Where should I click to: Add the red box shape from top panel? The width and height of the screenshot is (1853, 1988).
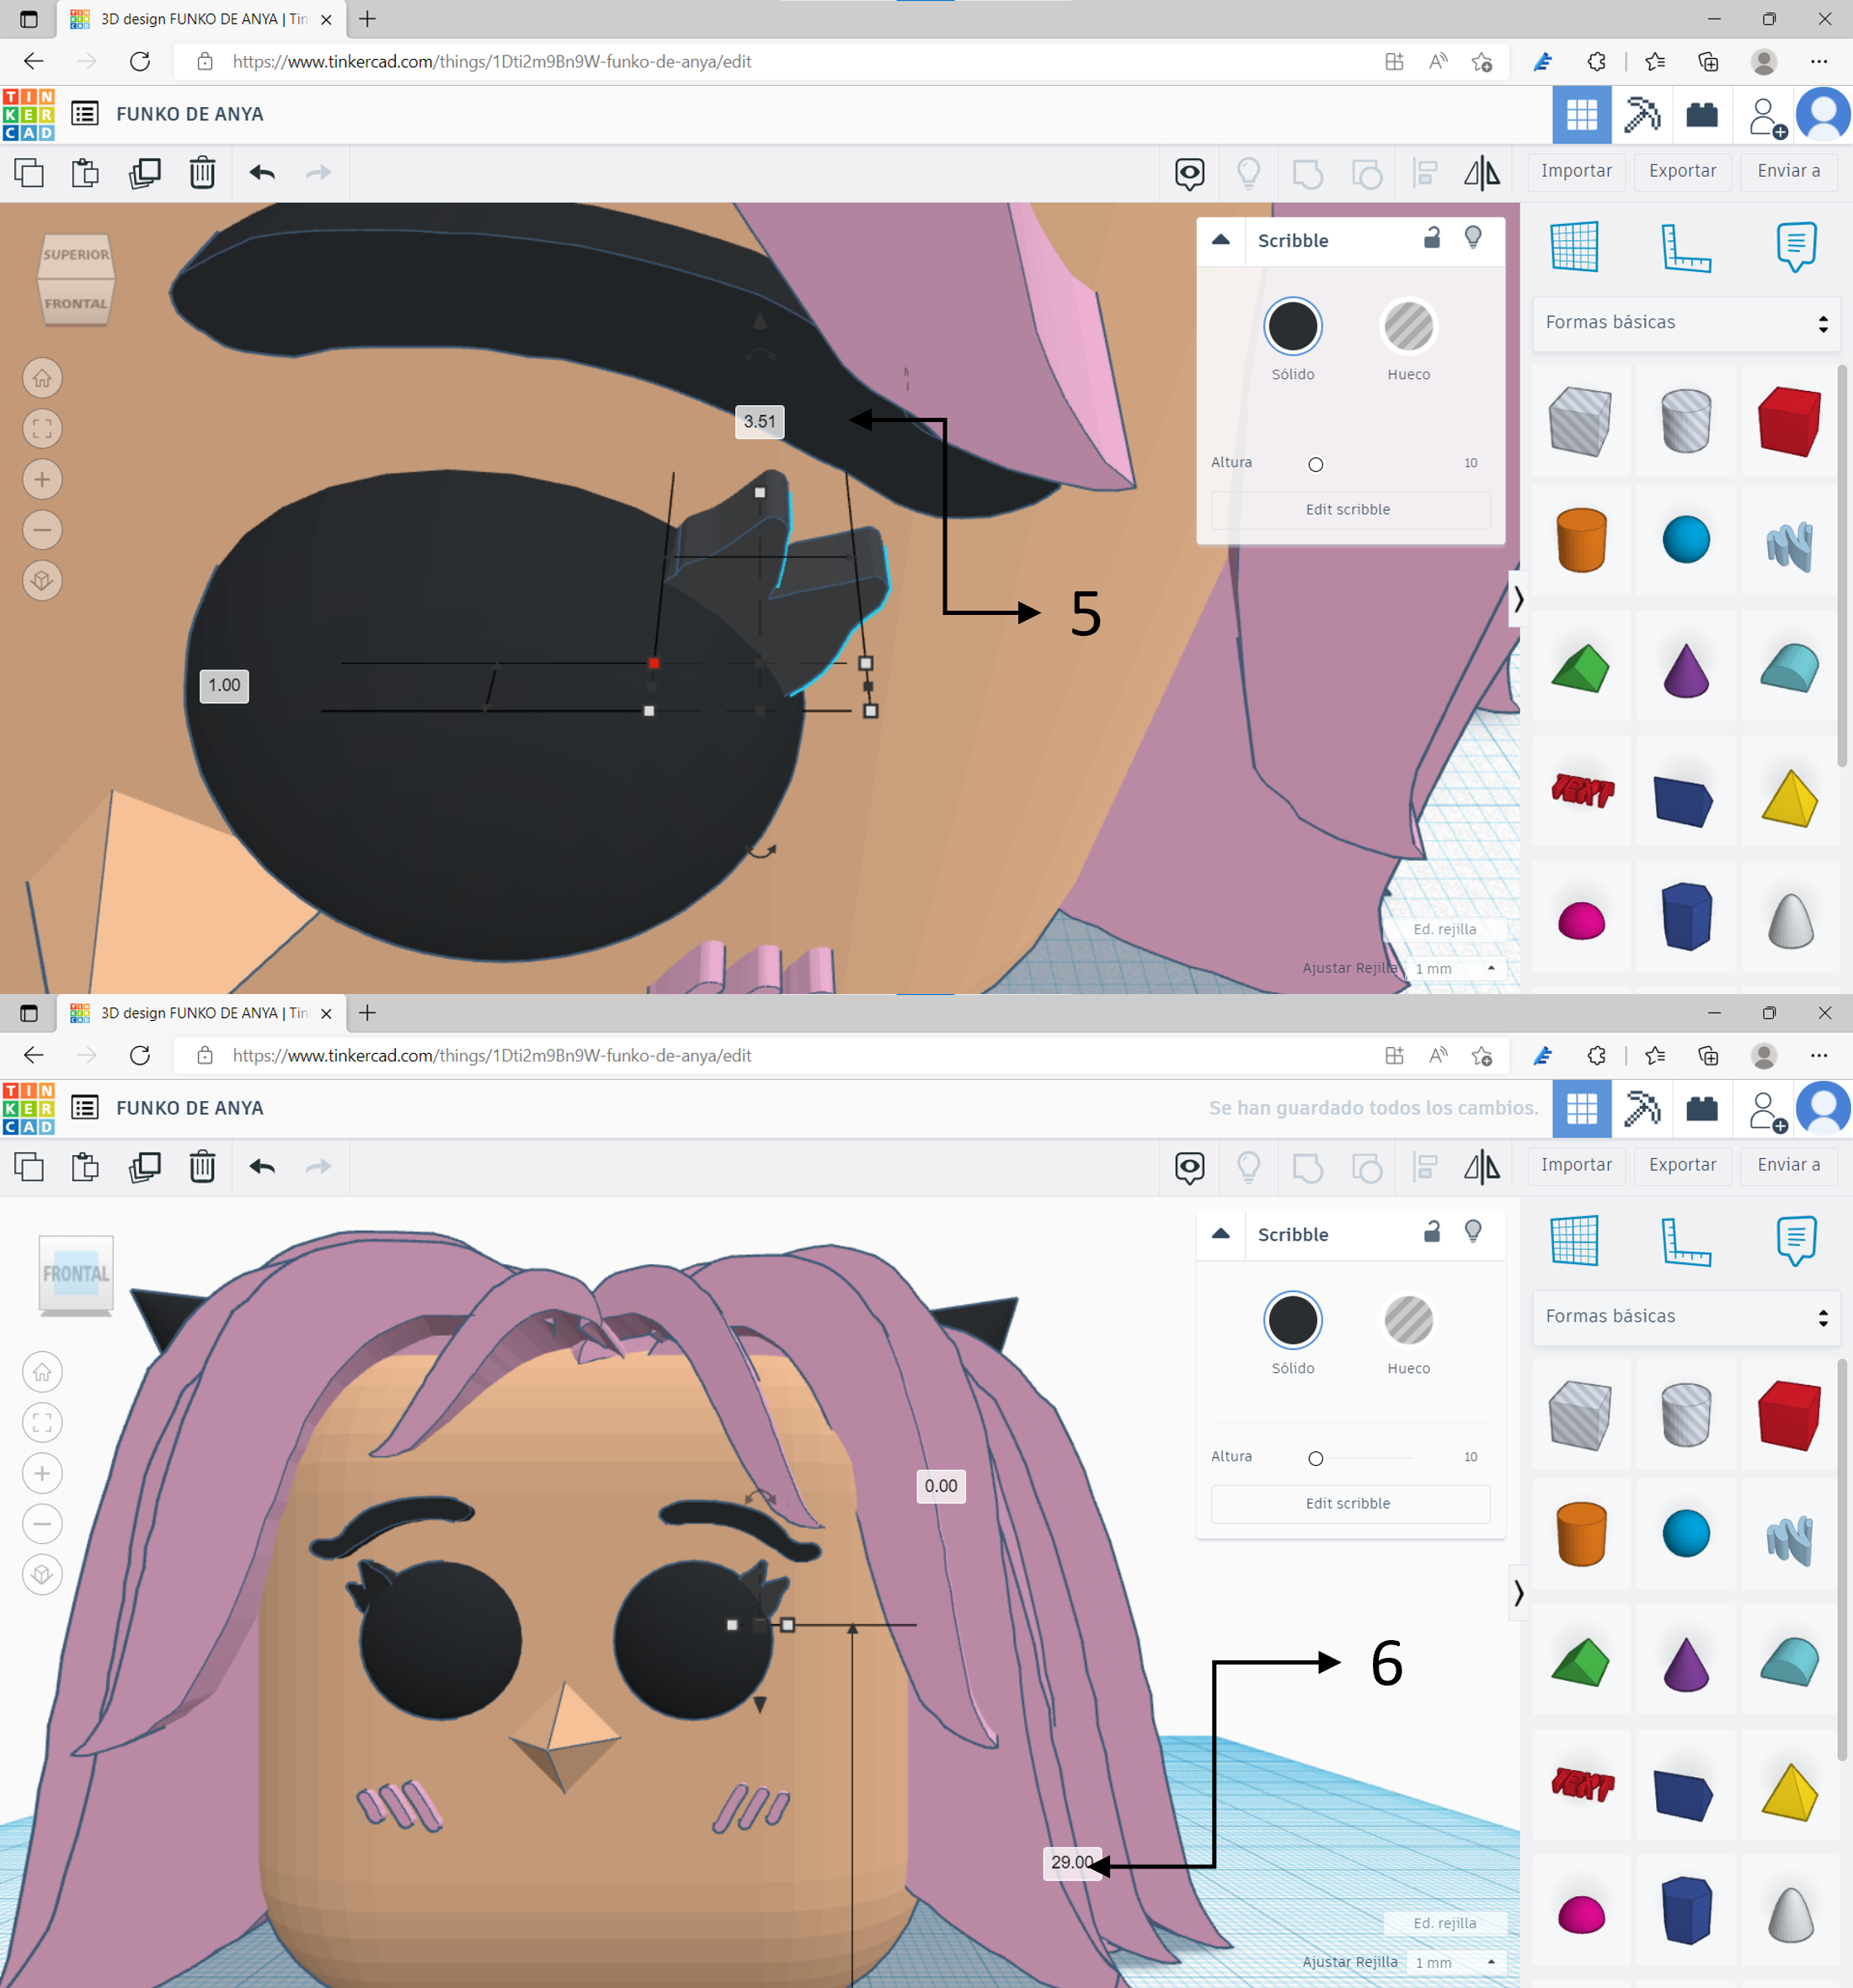(1789, 420)
